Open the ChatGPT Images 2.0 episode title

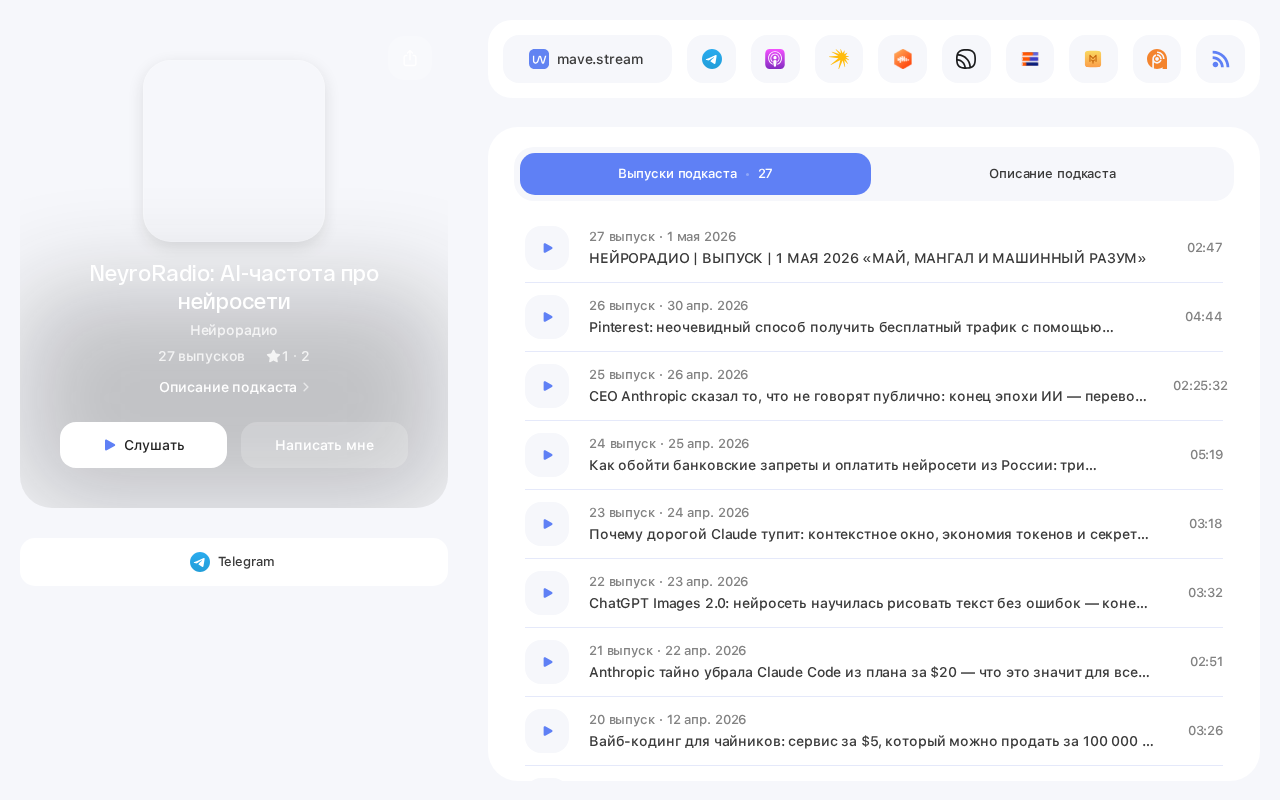pos(868,603)
